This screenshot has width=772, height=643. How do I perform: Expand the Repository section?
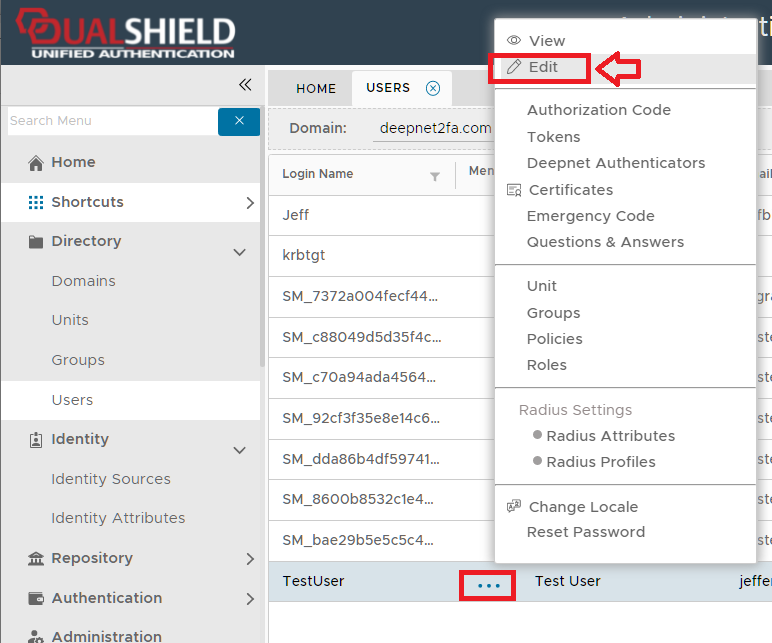click(249, 559)
